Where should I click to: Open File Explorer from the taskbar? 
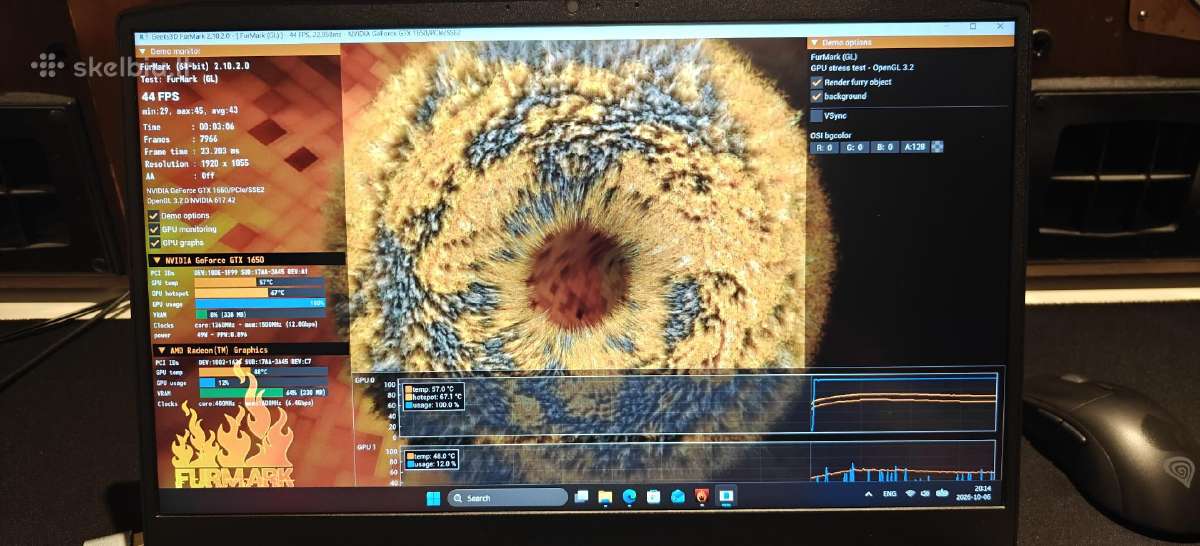[605, 497]
